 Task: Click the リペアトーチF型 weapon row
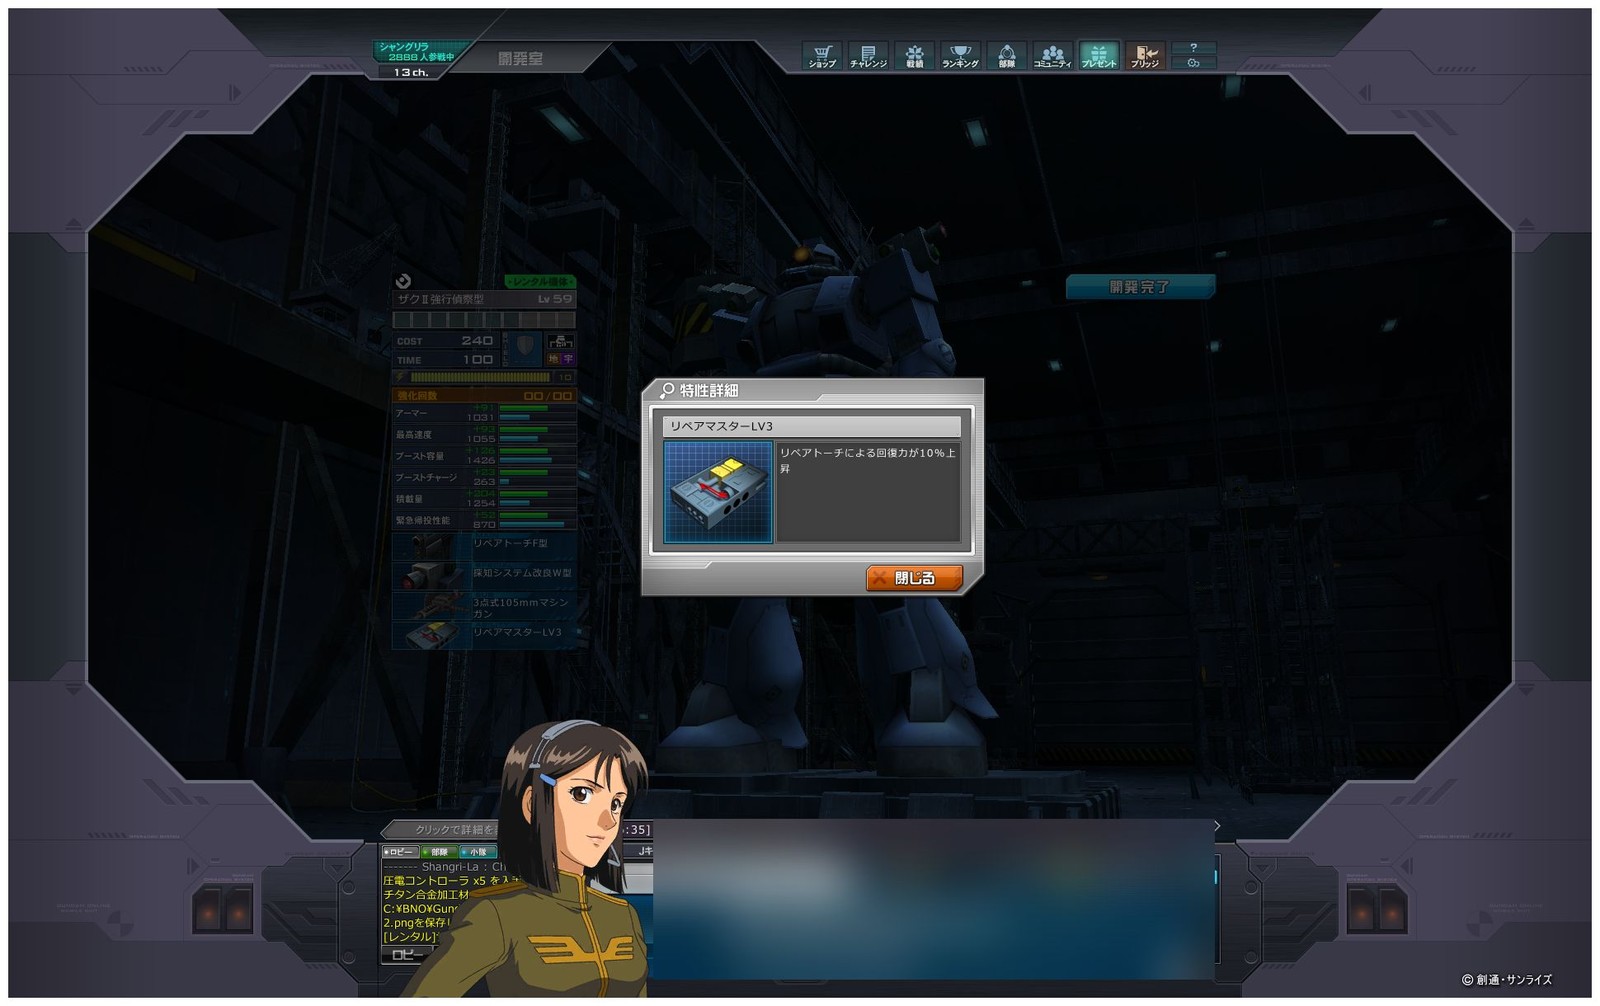484,545
